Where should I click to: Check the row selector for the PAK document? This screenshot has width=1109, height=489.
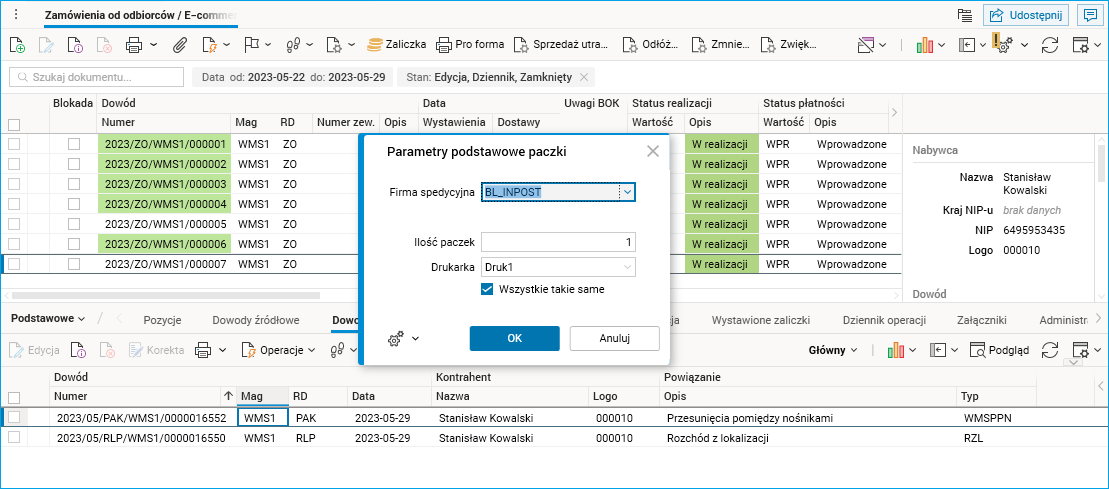click(x=14, y=418)
